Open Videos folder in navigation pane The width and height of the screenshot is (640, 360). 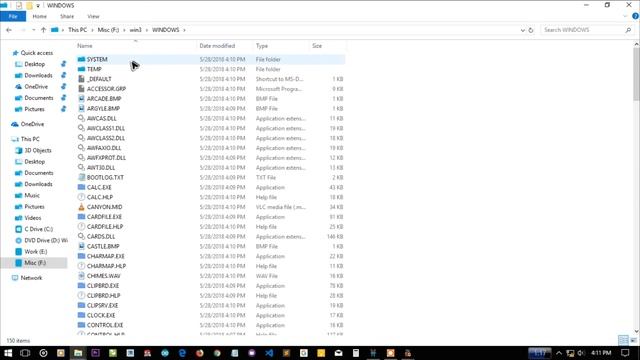coord(33,218)
